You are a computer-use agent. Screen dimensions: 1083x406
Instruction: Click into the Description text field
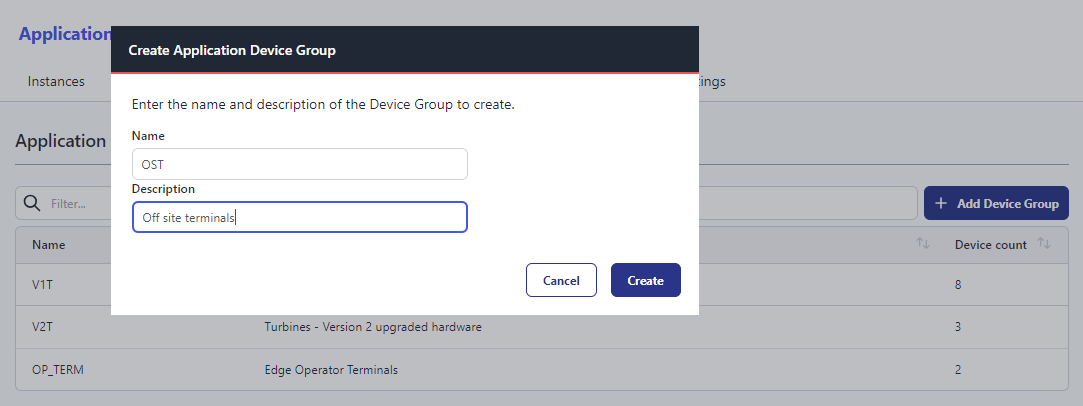[x=299, y=217]
